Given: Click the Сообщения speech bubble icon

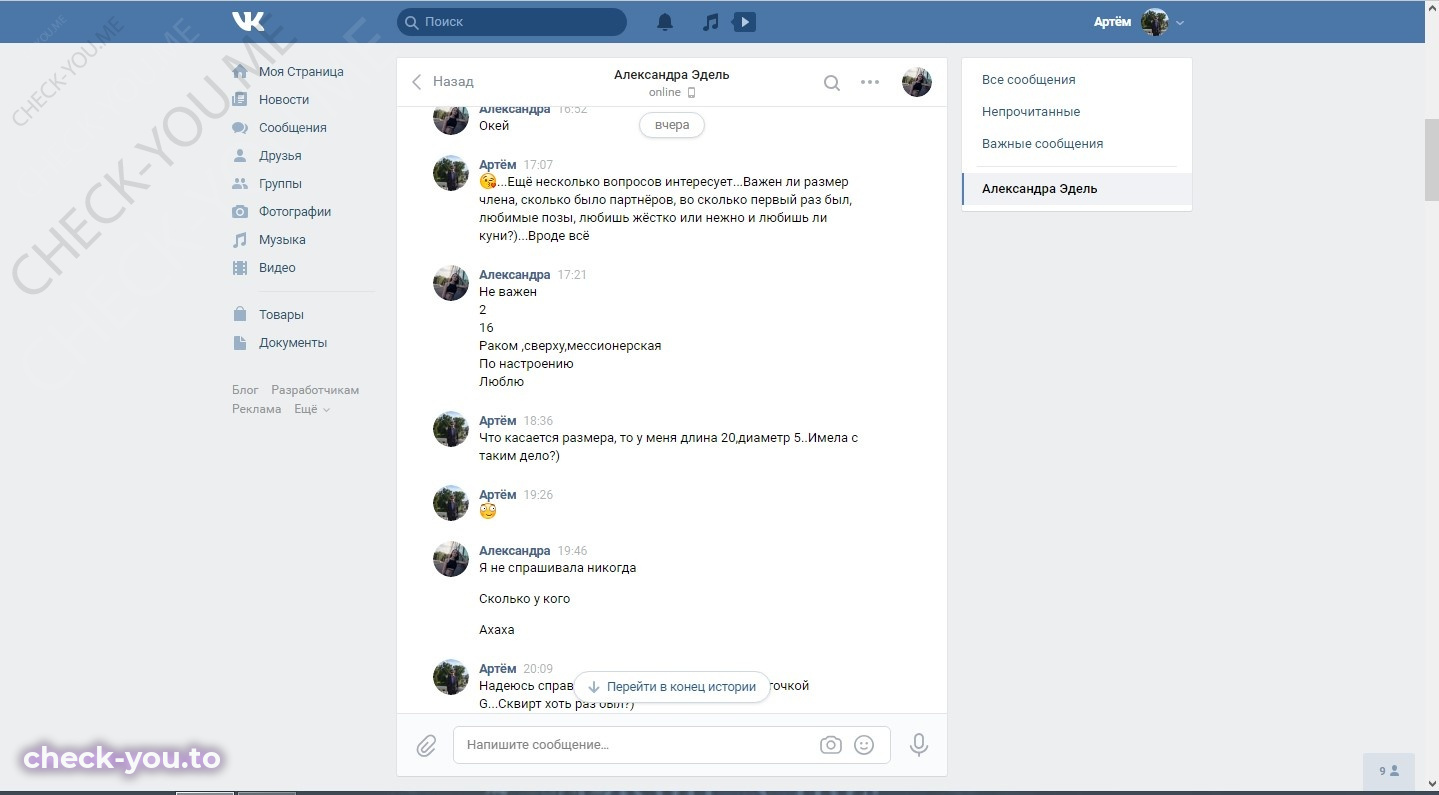Looking at the screenshot, I should coord(240,128).
